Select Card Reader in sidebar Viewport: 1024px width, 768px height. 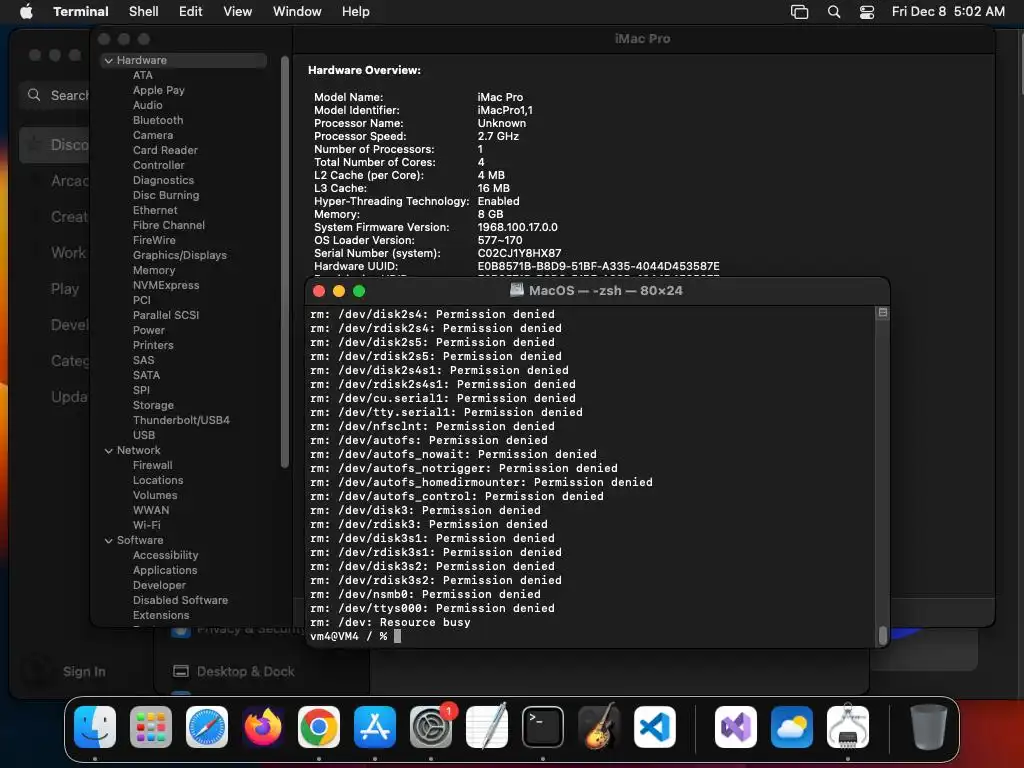coord(165,150)
